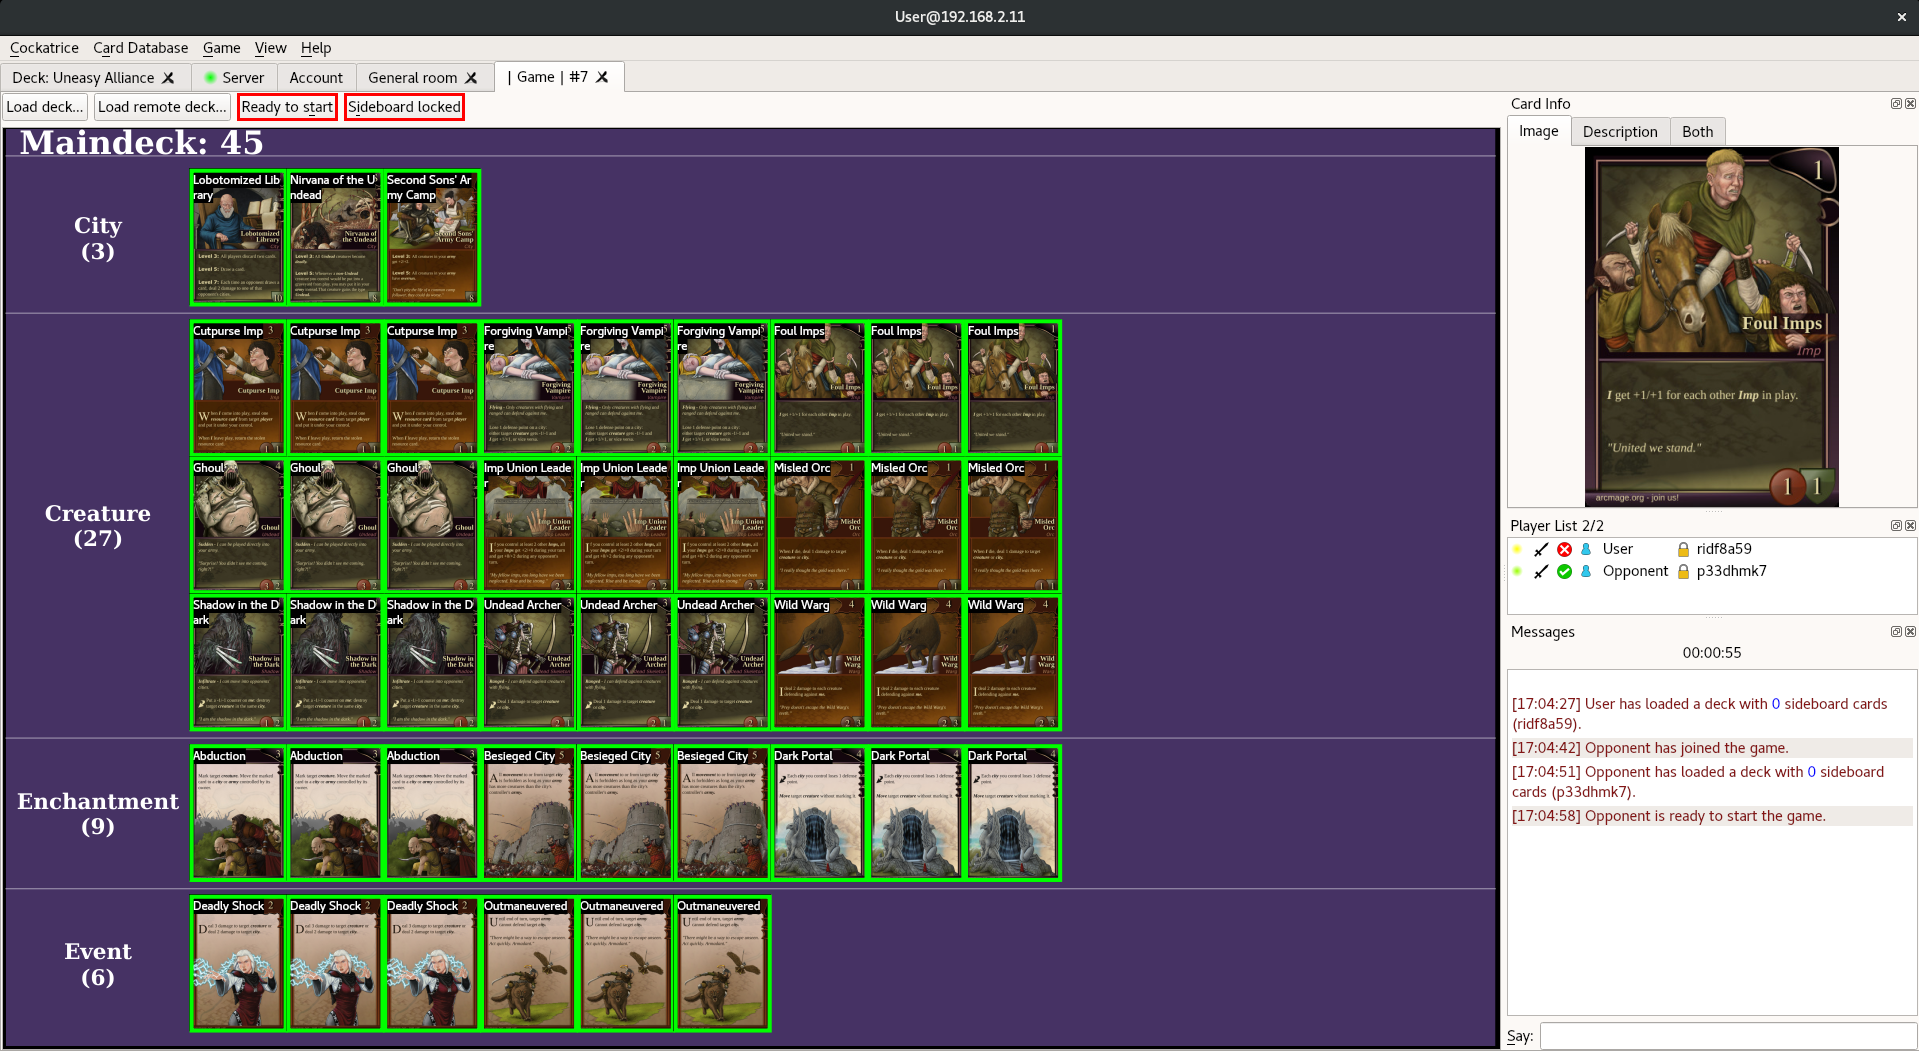
Task: Click the Say message input field
Action: pos(1728,1036)
